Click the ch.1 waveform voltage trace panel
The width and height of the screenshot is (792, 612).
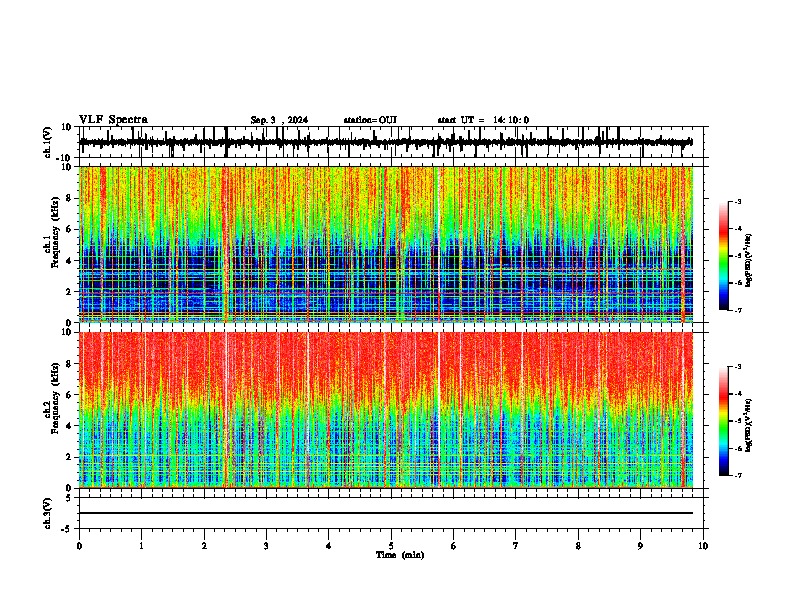(x=391, y=142)
